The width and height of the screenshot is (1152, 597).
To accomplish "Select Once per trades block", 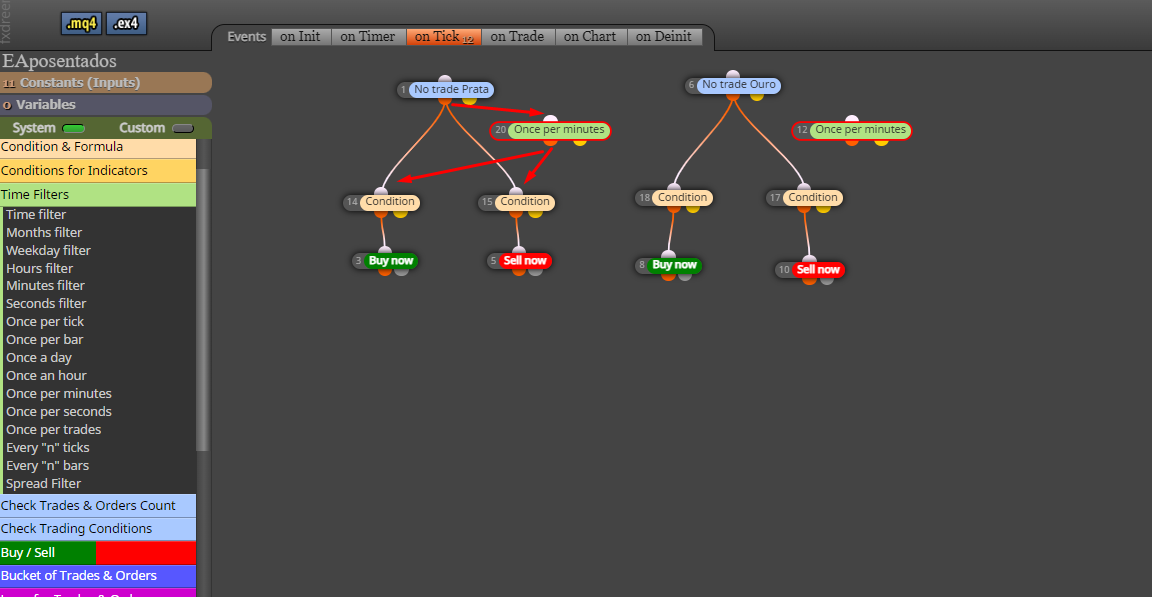I will pyautogui.click(x=54, y=430).
